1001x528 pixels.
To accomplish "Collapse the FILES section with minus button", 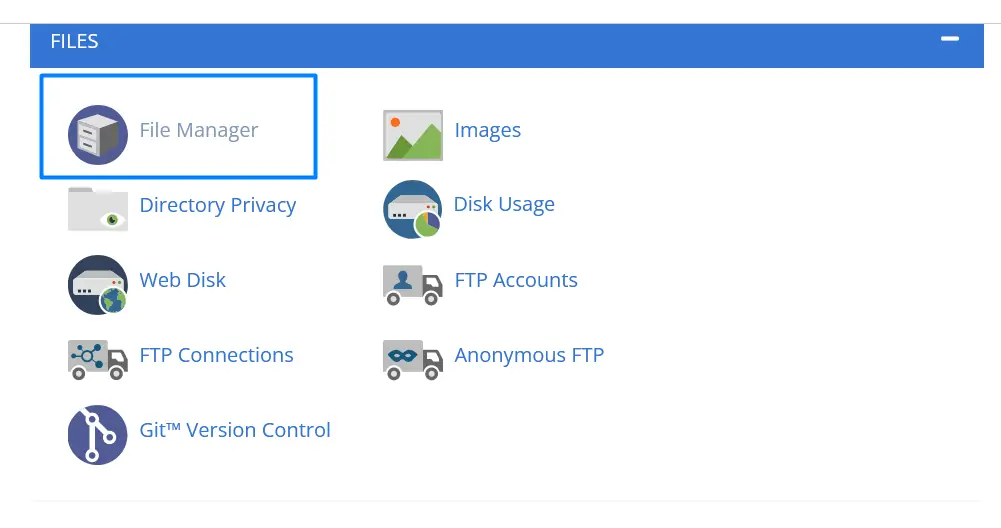I will [x=950, y=39].
